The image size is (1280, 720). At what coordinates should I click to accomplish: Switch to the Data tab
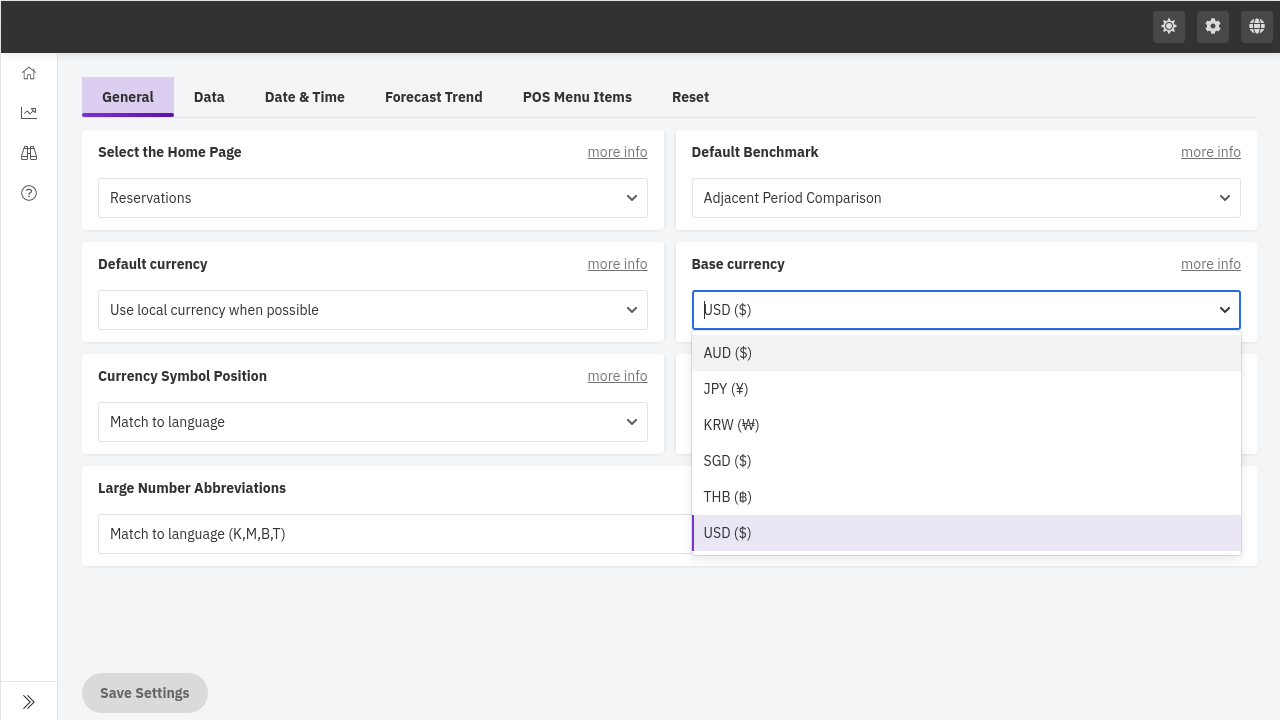209,97
